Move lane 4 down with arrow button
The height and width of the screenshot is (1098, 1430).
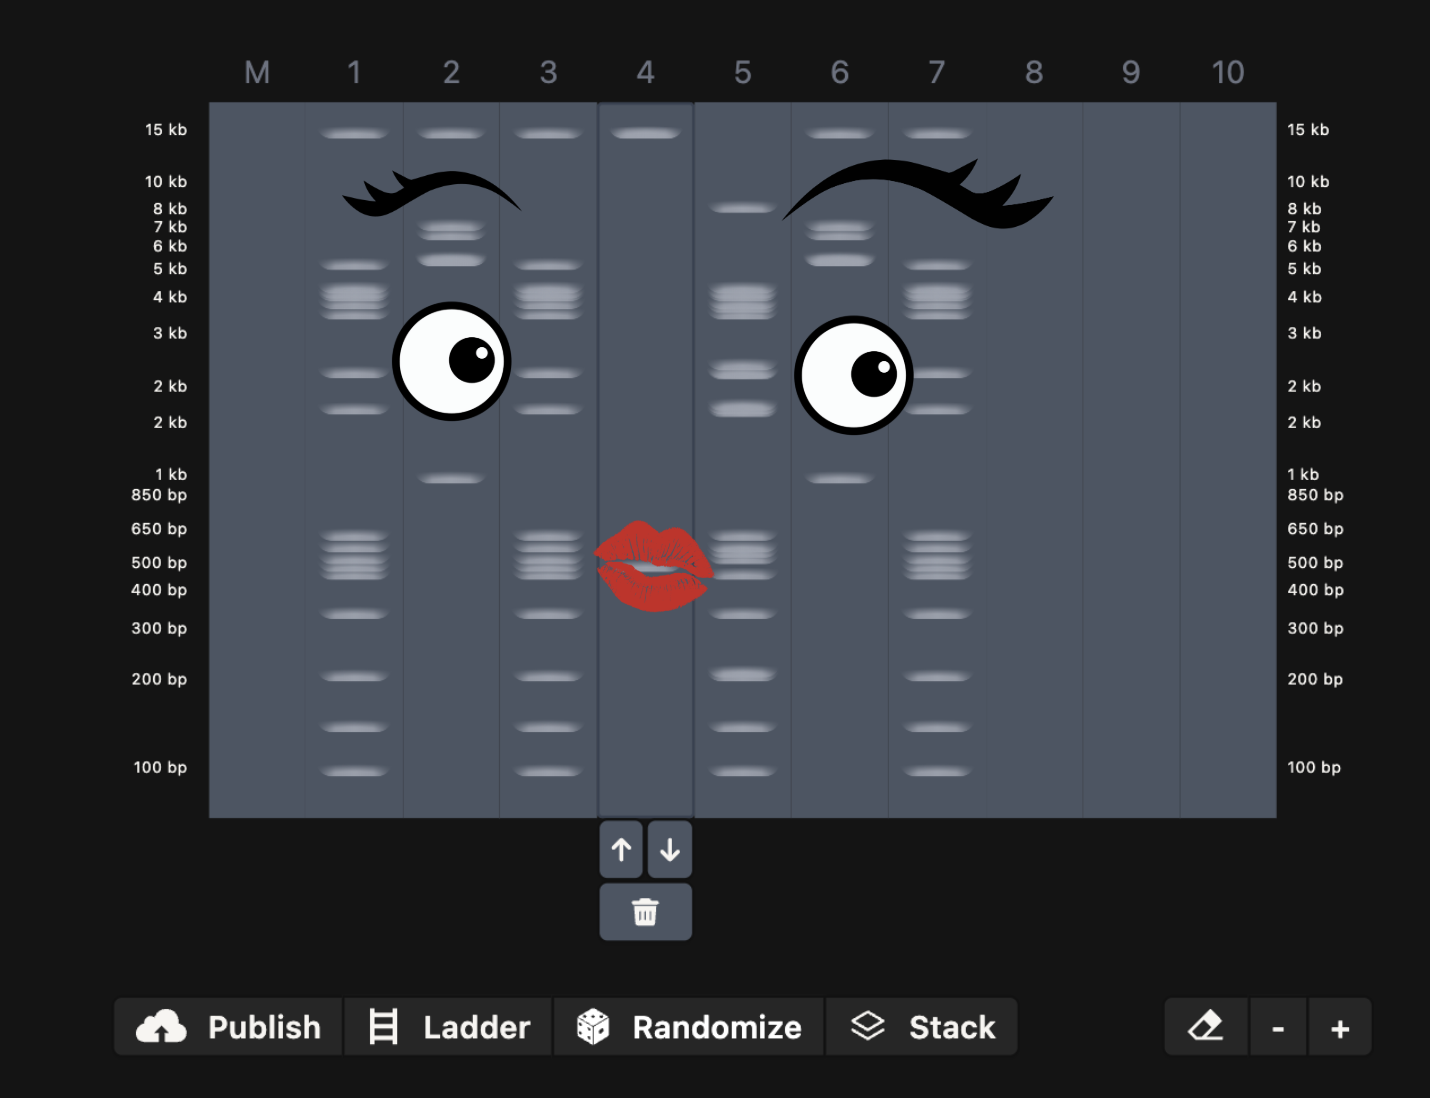click(670, 850)
